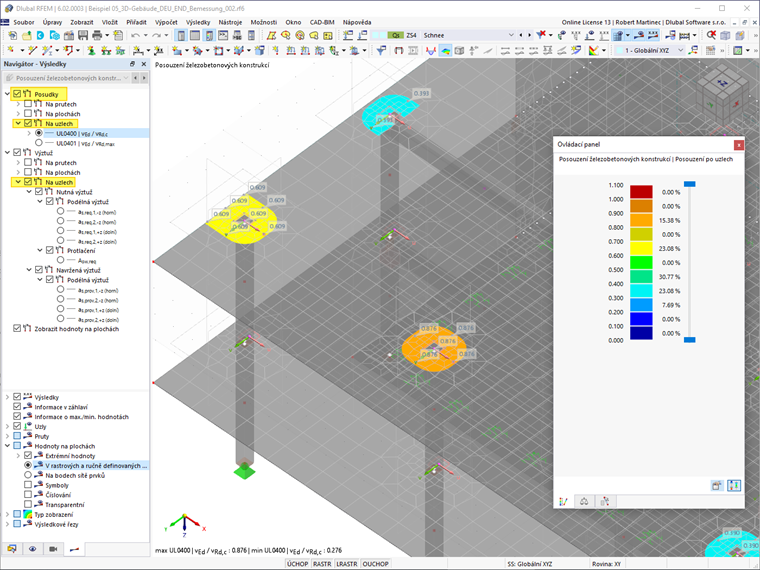Open the Výpočet menu

pyautogui.click(x=166, y=22)
